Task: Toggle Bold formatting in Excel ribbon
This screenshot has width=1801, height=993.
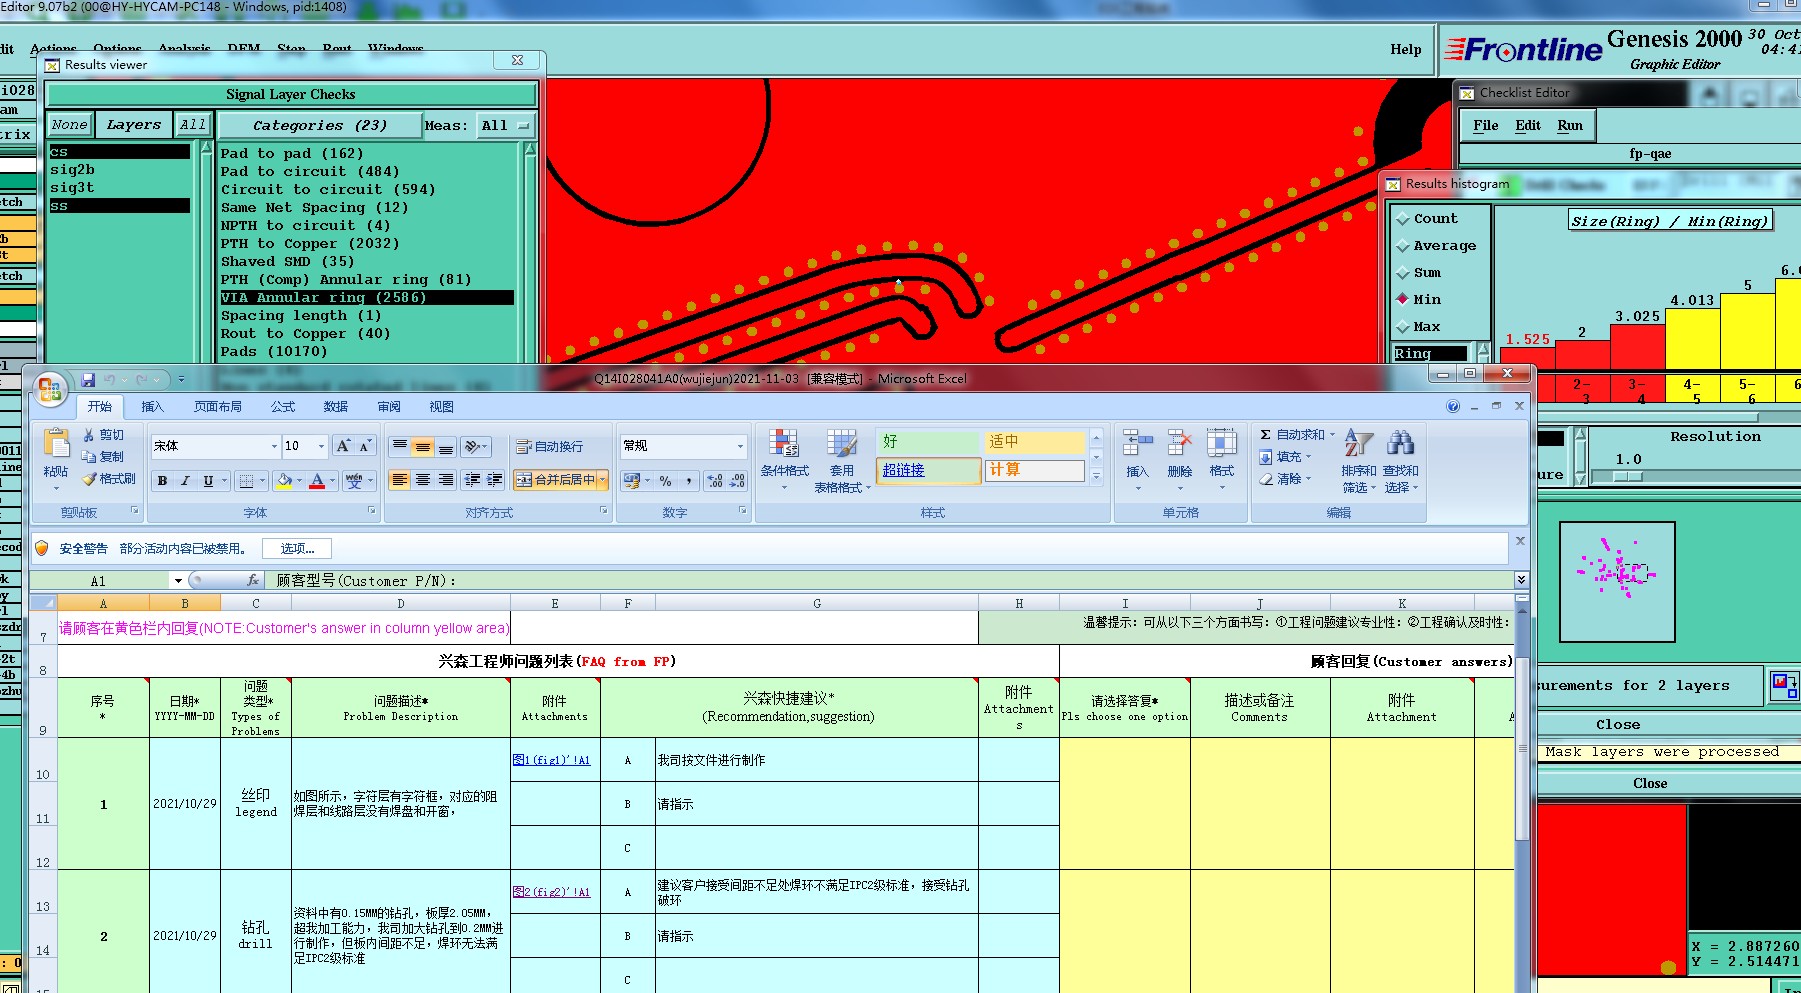Action: pos(162,481)
